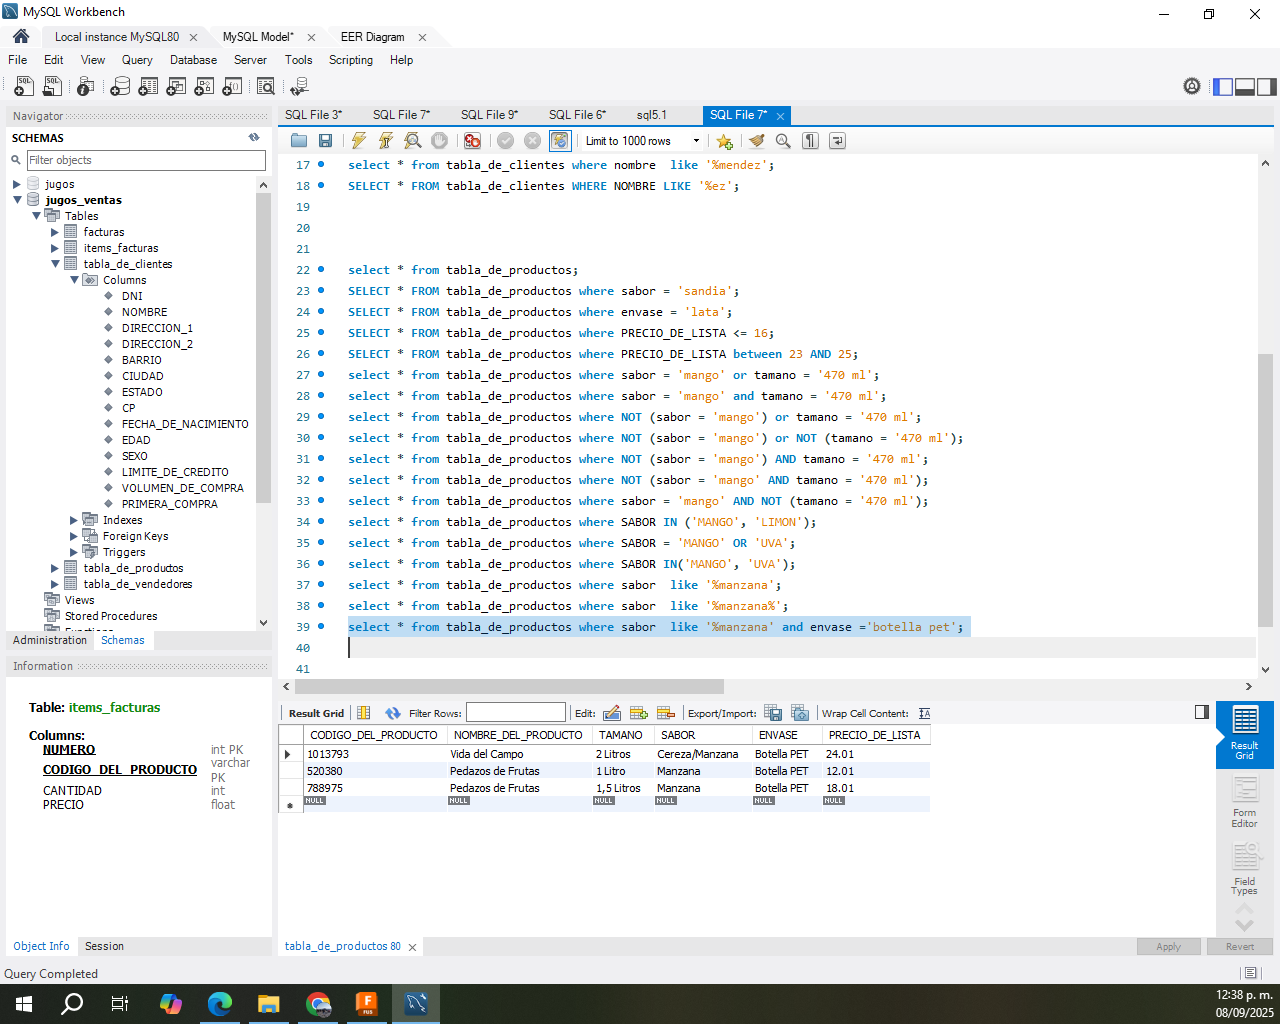1280x1024 pixels.
Task: Refresh the result grid data
Action: click(x=393, y=713)
